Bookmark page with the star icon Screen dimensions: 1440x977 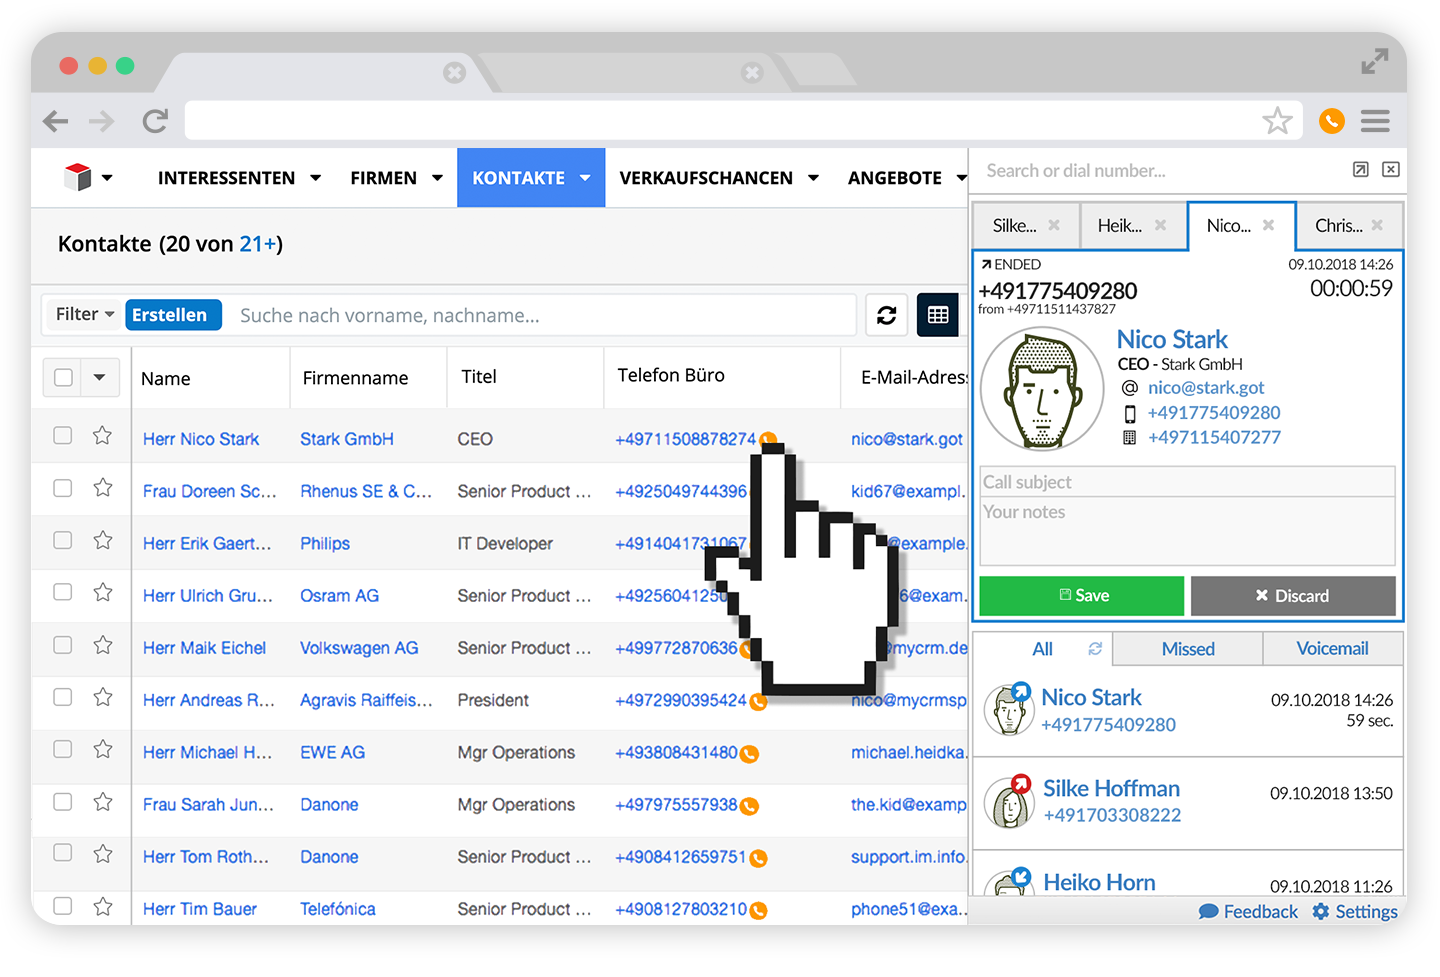tap(1277, 121)
